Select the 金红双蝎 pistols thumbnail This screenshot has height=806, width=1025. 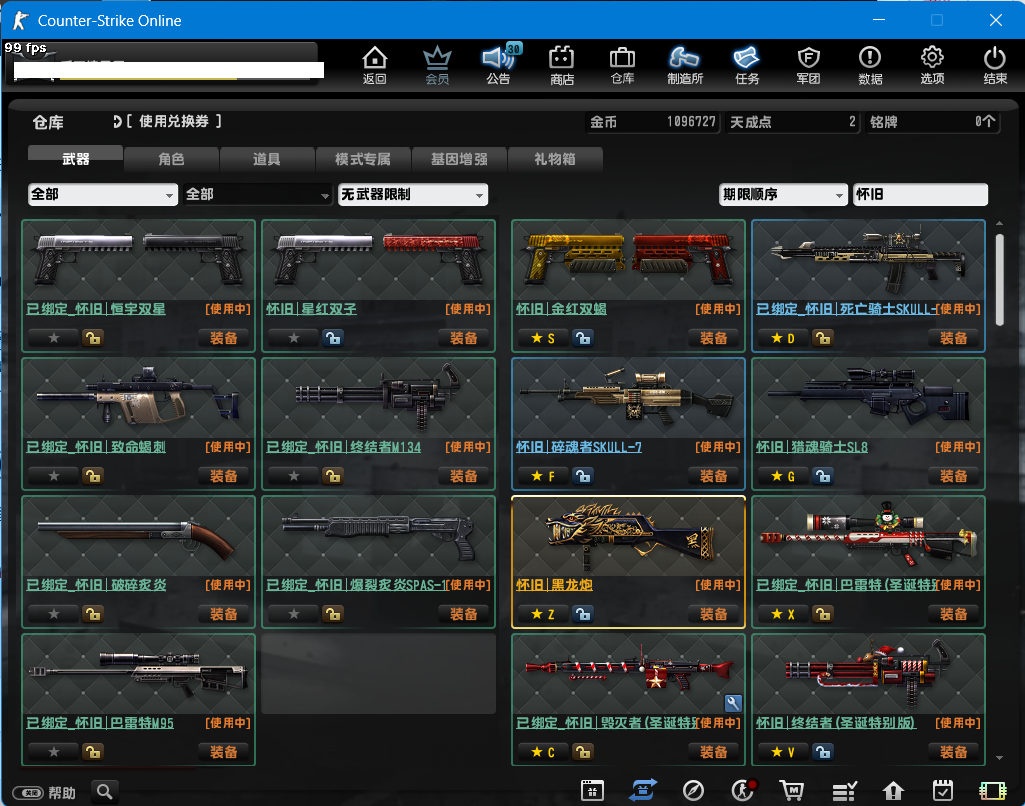pyautogui.click(x=628, y=260)
